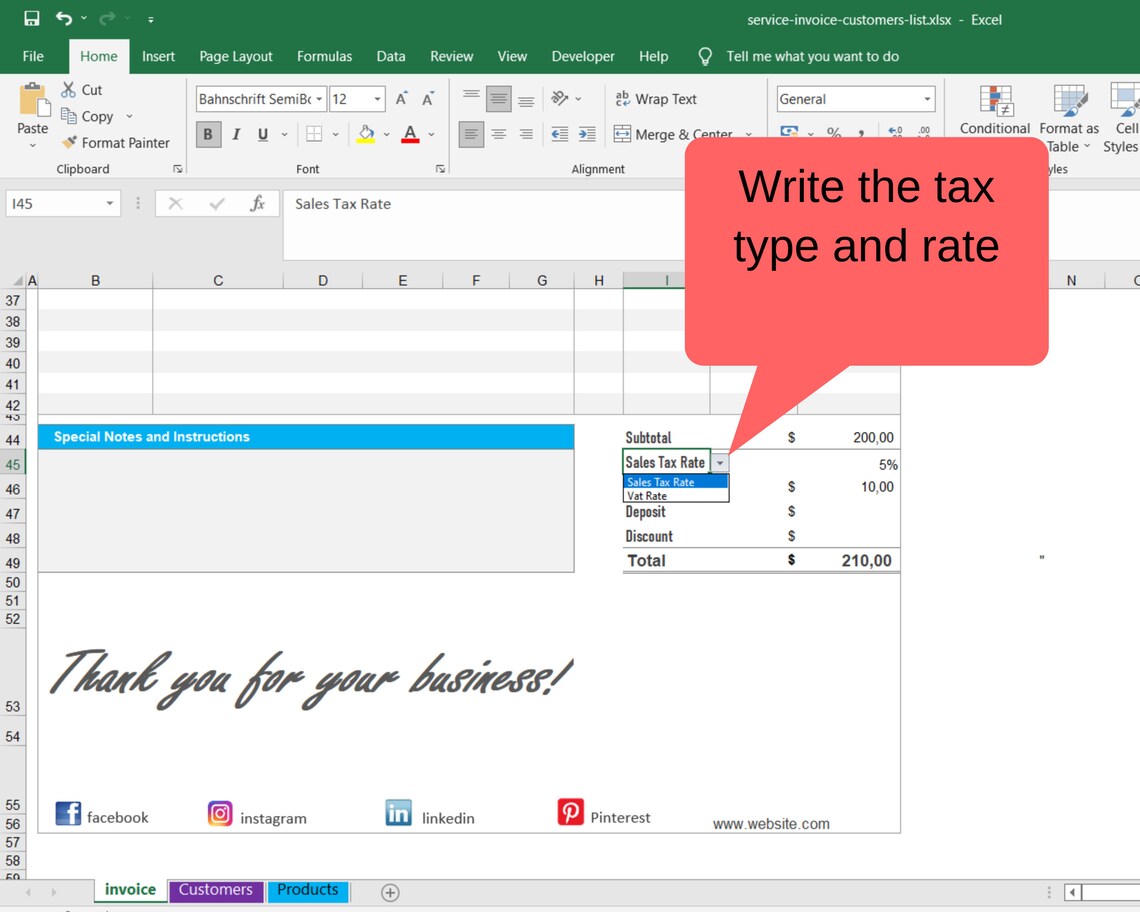
Task: Open the General number format dropdown
Action: tap(927, 99)
